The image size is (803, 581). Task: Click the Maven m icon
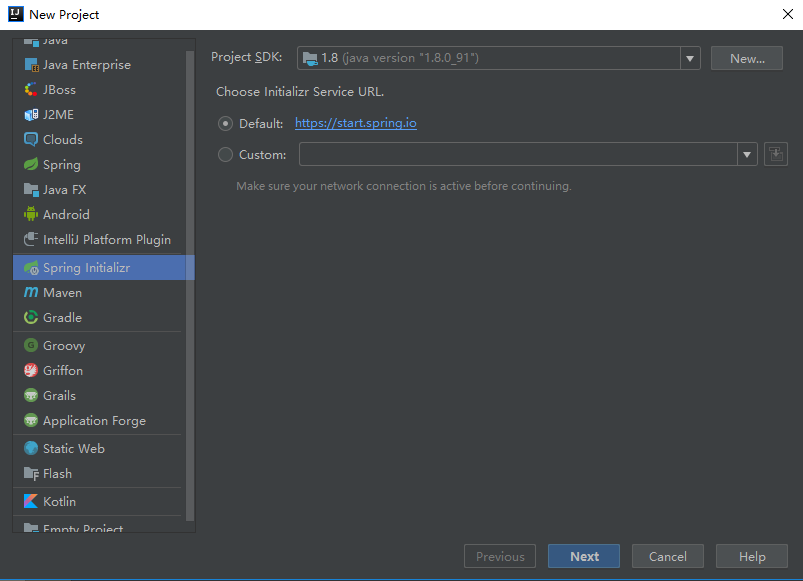(31, 292)
